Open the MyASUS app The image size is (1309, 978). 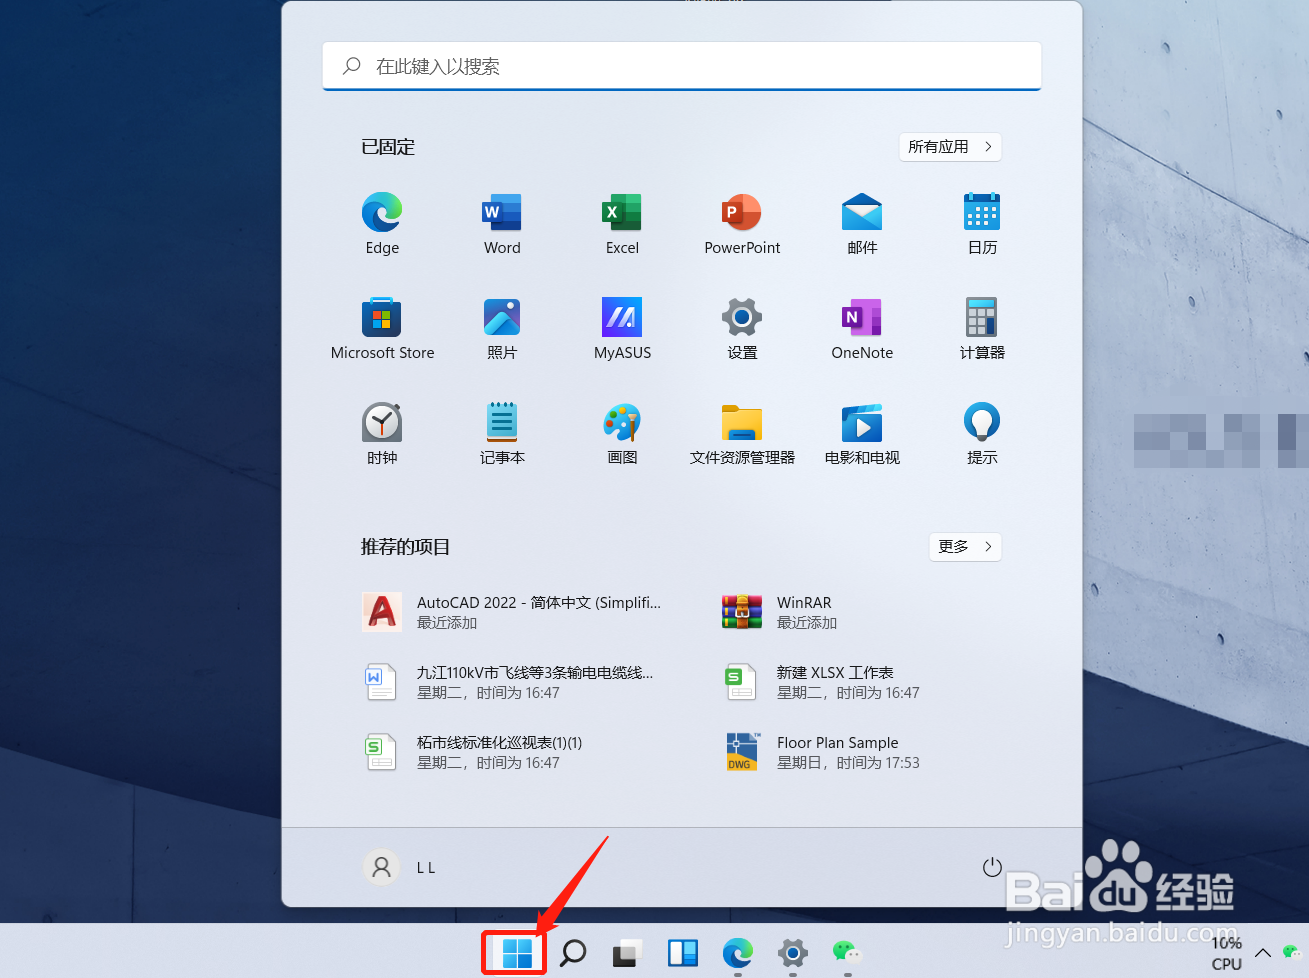click(x=622, y=329)
